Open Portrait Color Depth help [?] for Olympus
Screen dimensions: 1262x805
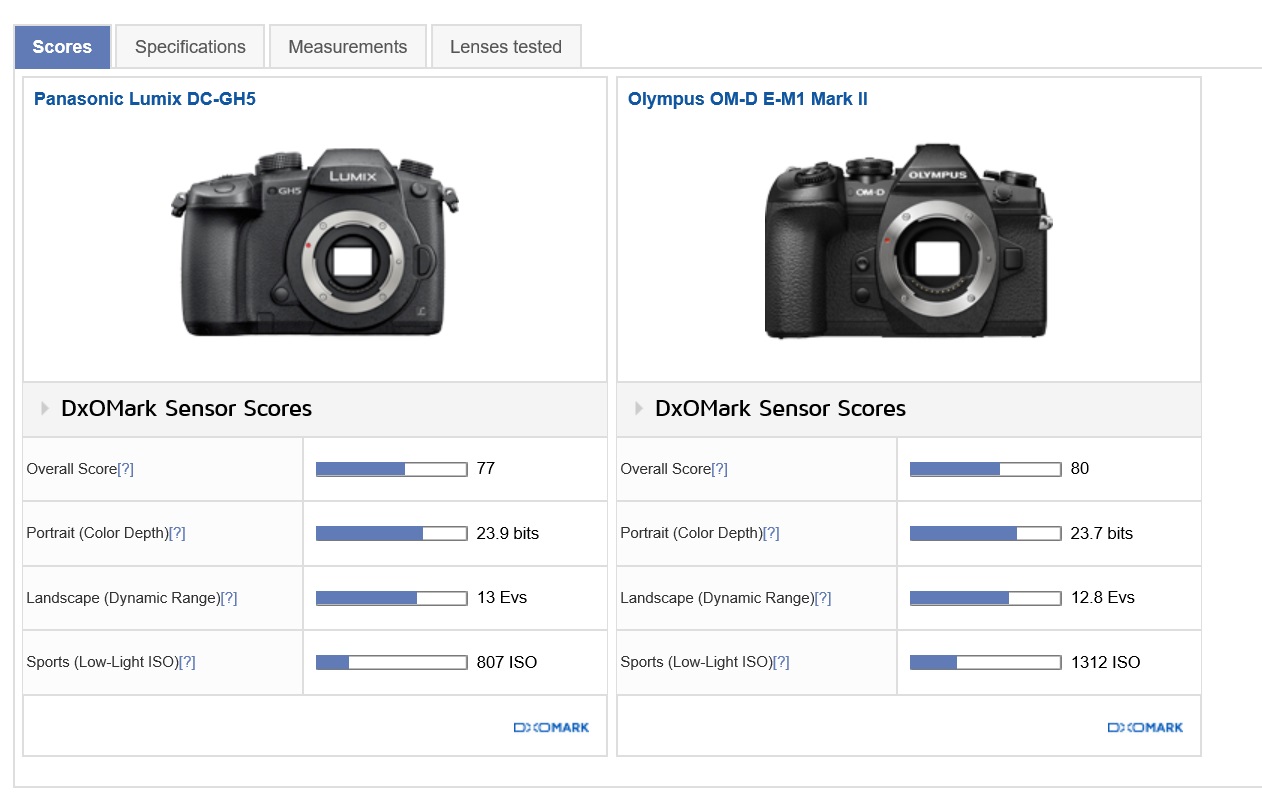(771, 533)
